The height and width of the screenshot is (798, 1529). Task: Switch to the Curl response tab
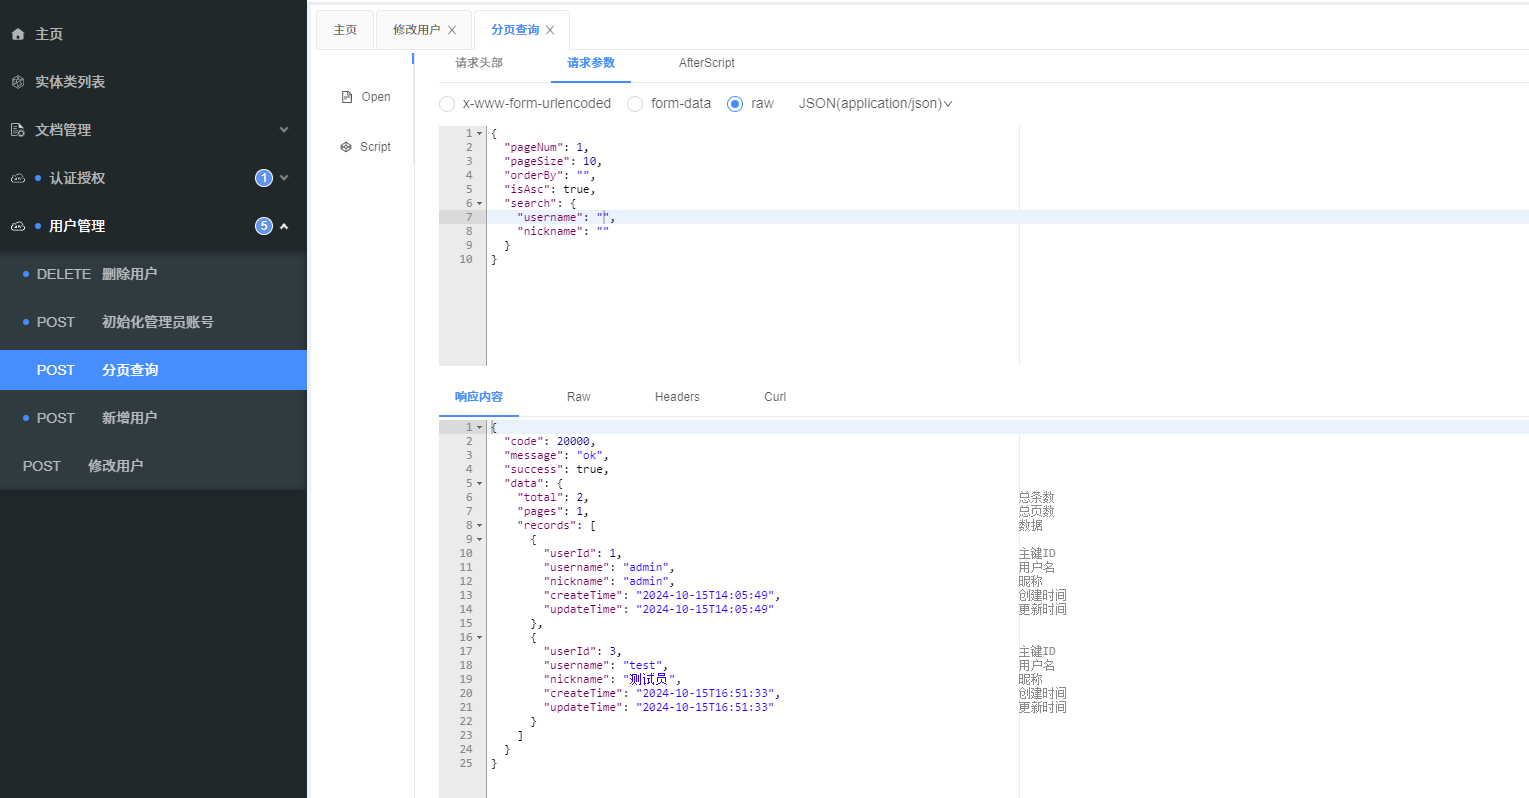(x=775, y=397)
